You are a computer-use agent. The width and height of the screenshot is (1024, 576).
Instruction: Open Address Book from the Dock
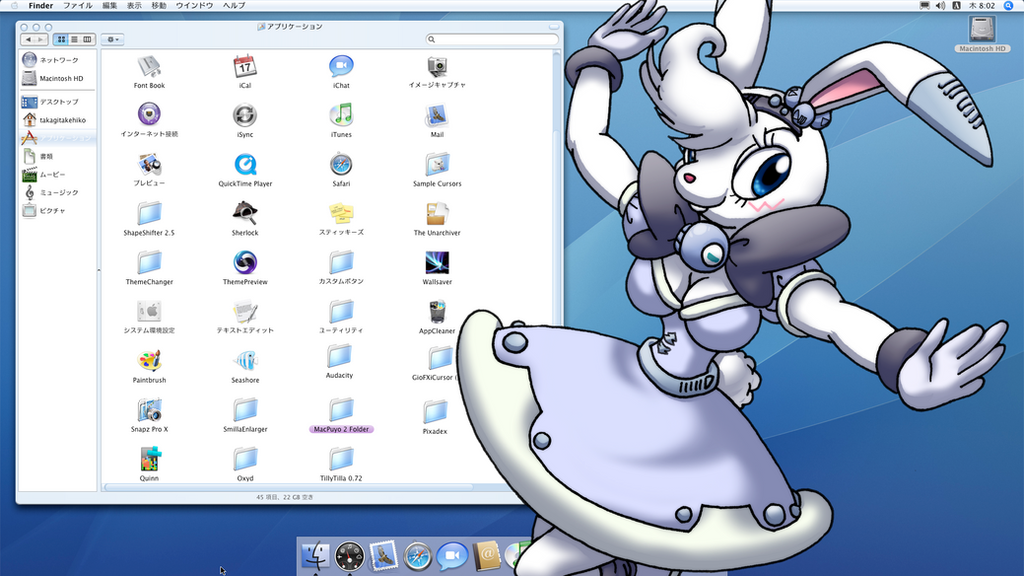coord(487,556)
